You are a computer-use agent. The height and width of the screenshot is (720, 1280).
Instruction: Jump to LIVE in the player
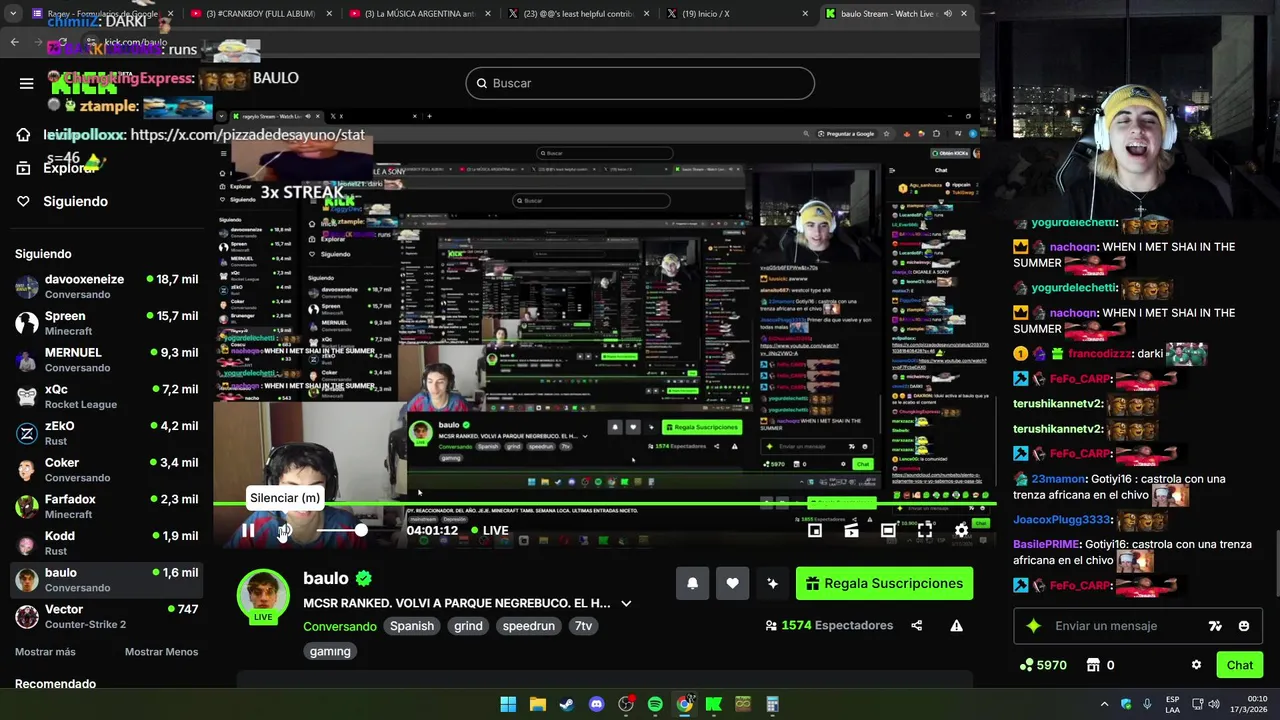click(488, 531)
